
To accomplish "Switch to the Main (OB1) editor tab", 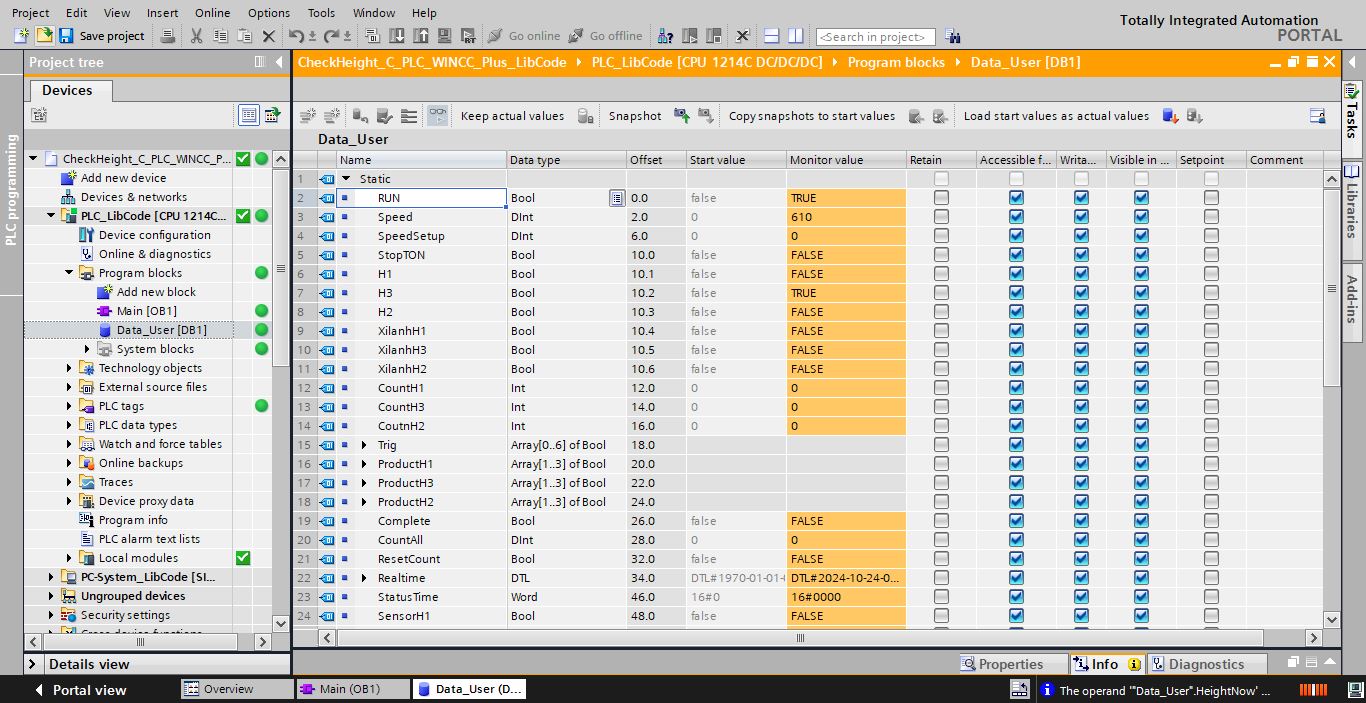I will point(352,689).
